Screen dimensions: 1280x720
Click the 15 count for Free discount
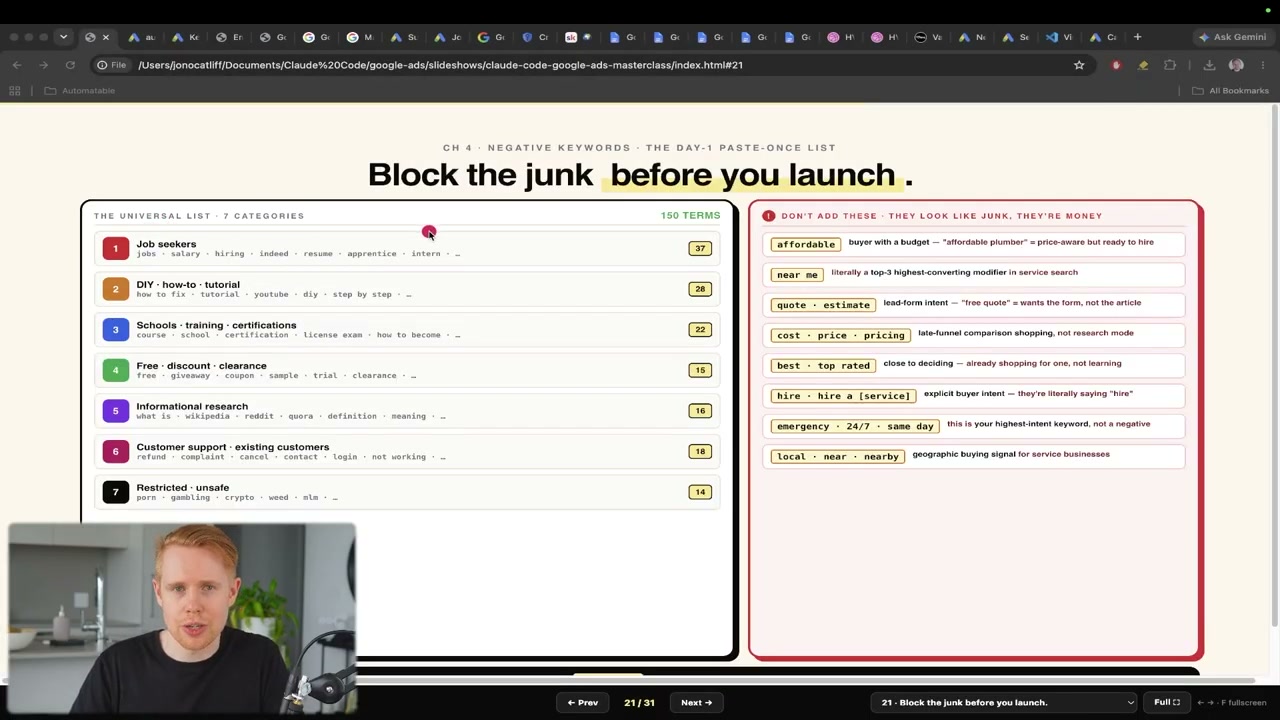tap(700, 370)
